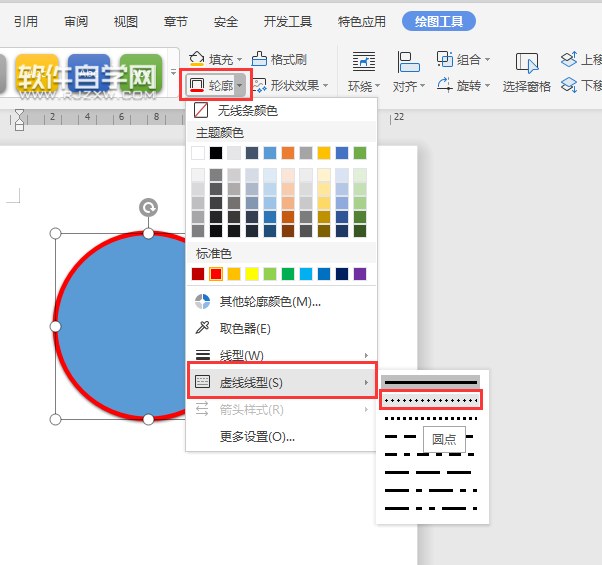Click the Wrap text (环绕) icon
The image size is (602, 565).
(364, 61)
